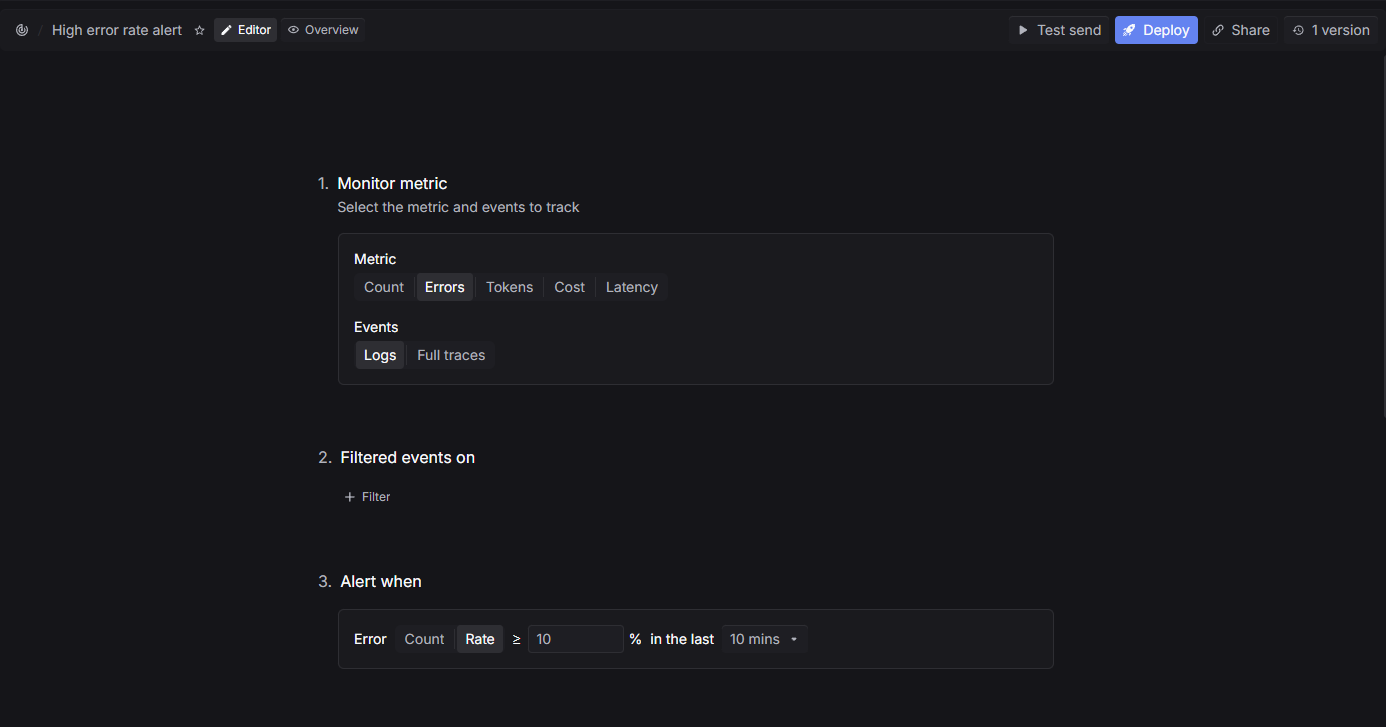The image size is (1386, 727).
Task: Switch to the Editor tab
Action: 245,30
